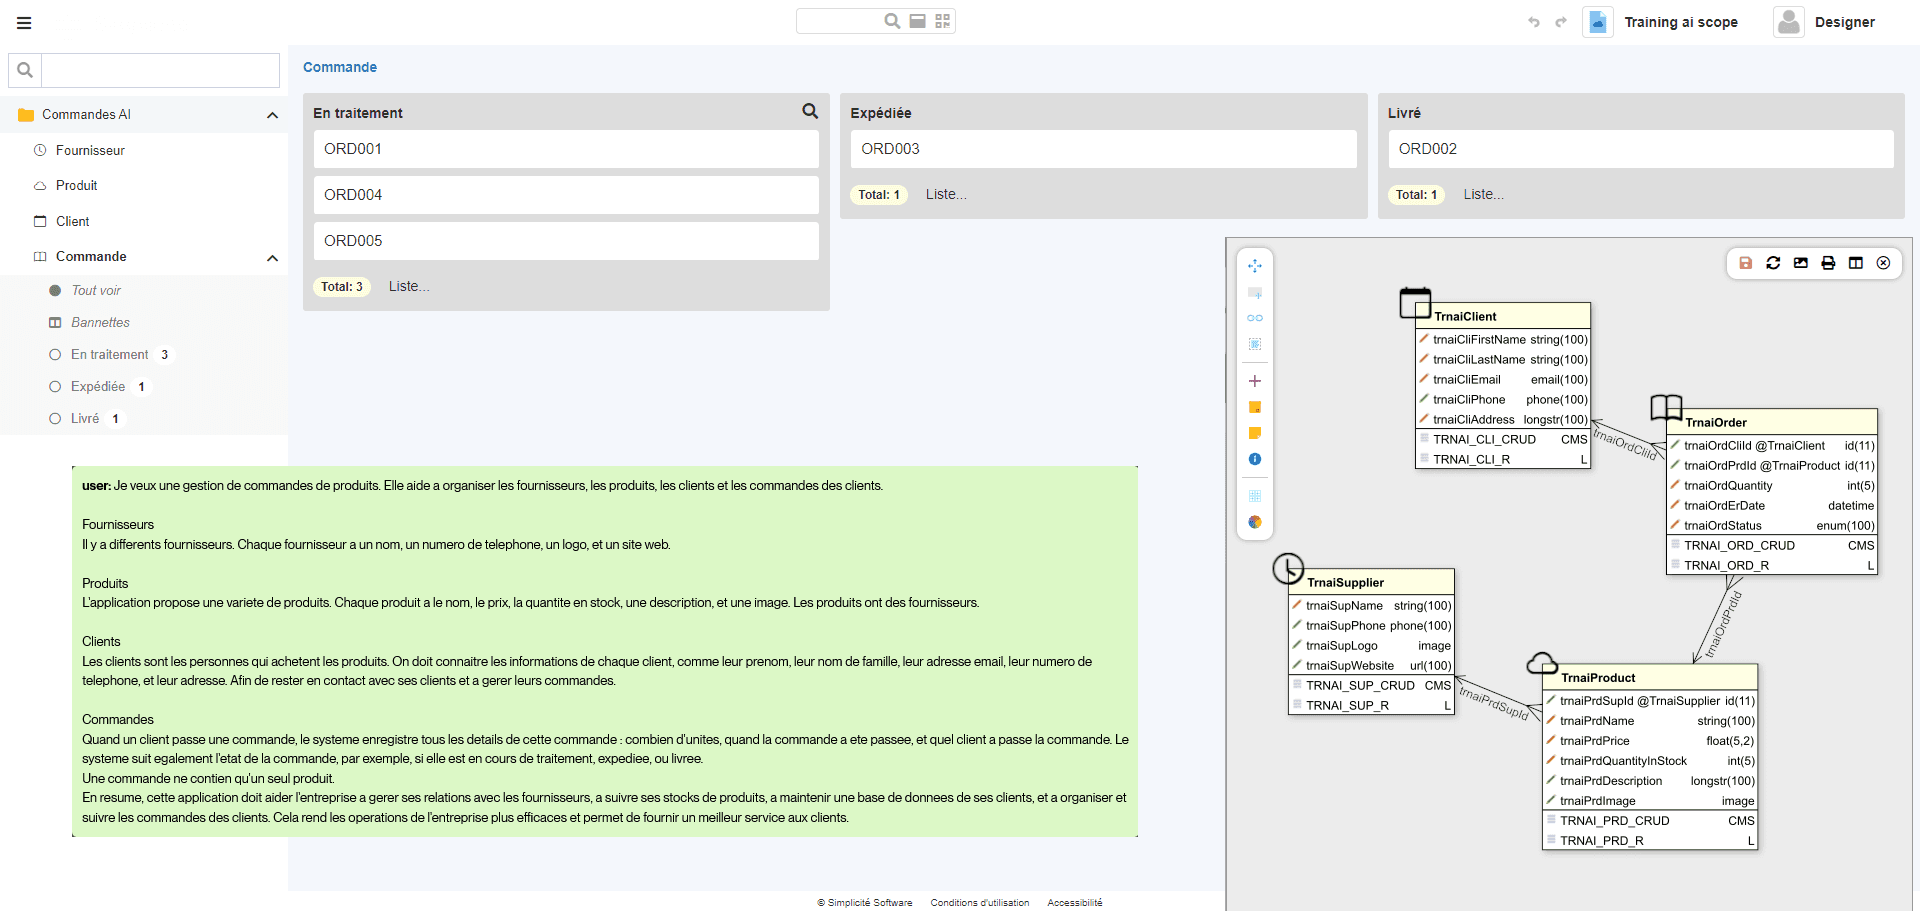This screenshot has width=1920, height=911.
Task: Save the model diagram
Action: [x=1745, y=263]
